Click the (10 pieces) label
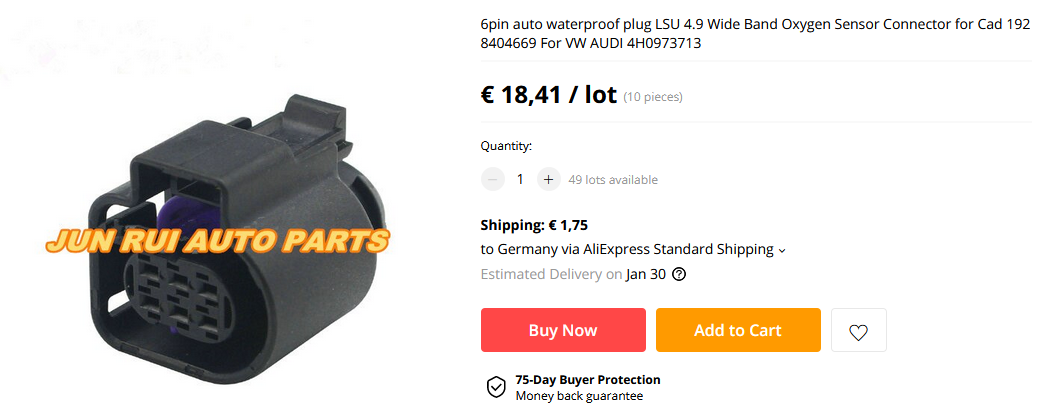This screenshot has width=1039, height=415. [x=653, y=97]
